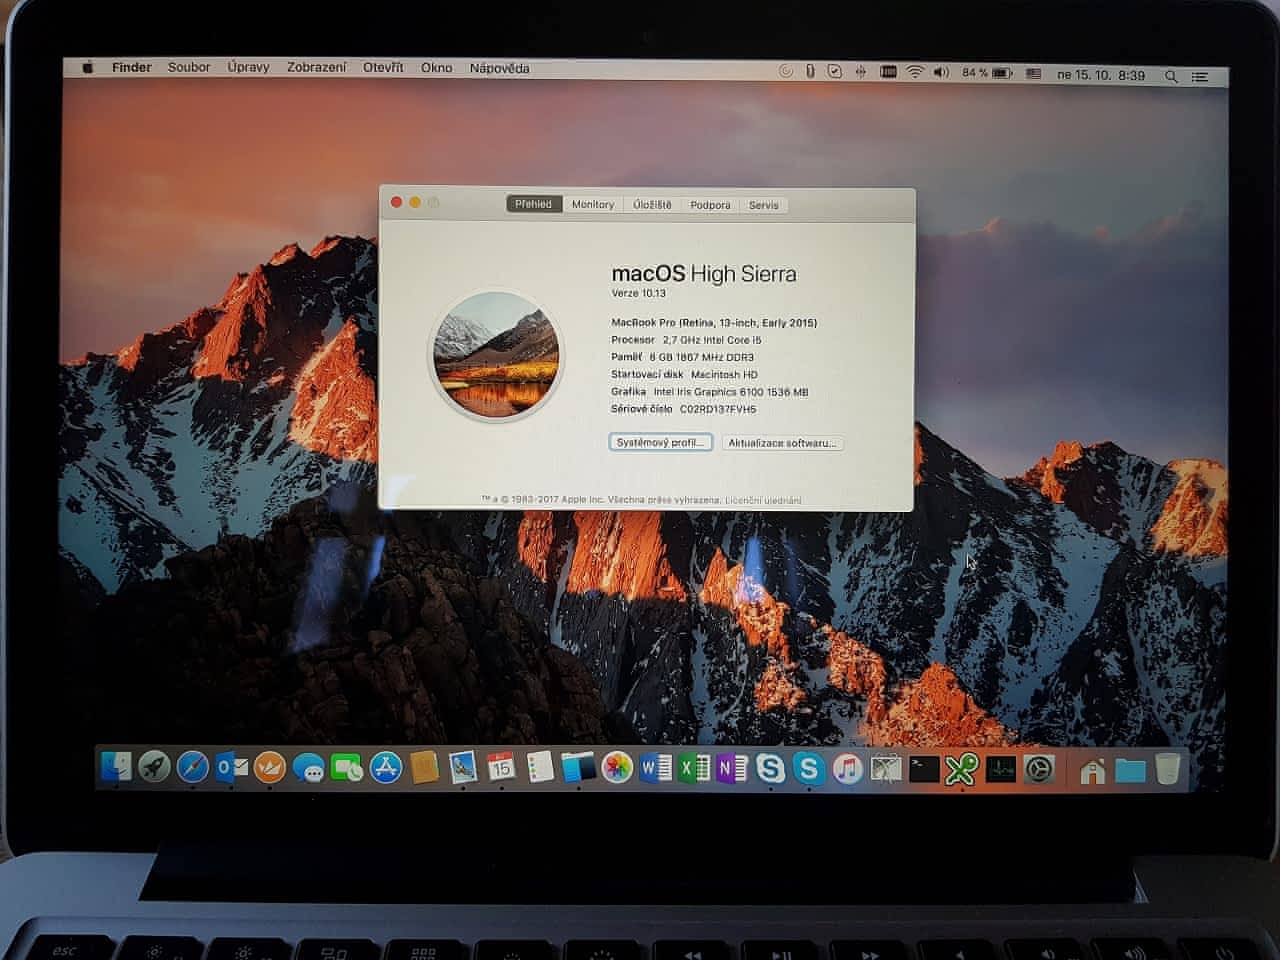This screenshot has width=1280, height=960.
Task: Open Microsoft Word in the Dock
Action: [656, 768]
